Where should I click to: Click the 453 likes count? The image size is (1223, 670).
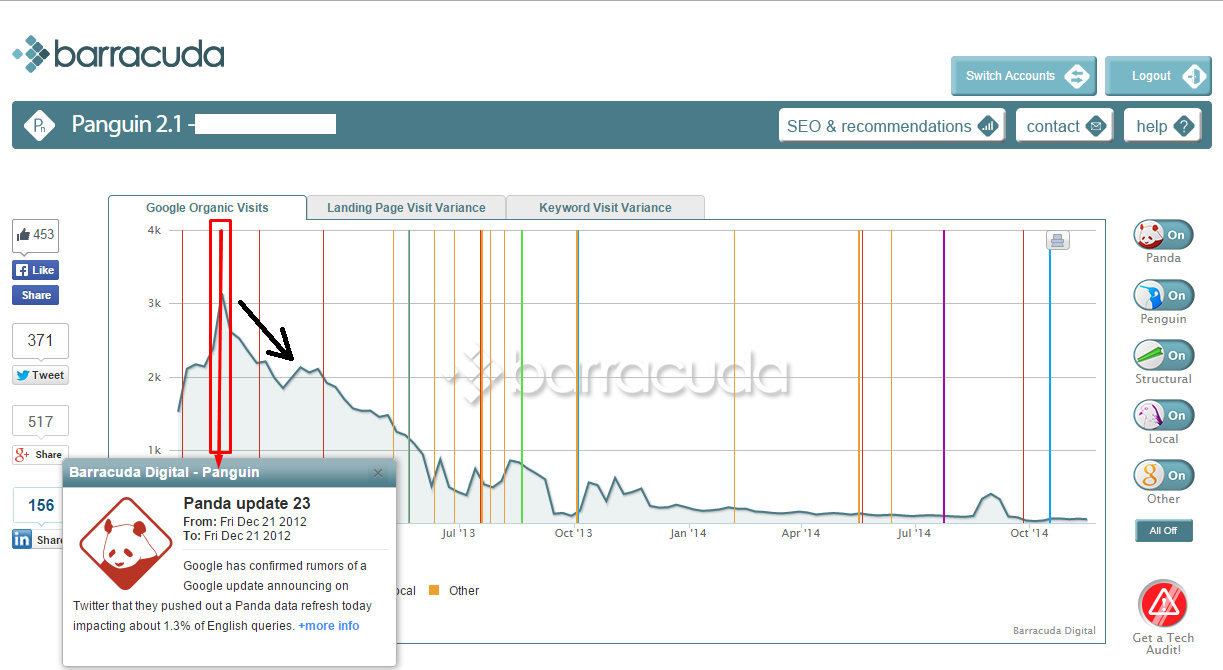(x=35, y=235)
